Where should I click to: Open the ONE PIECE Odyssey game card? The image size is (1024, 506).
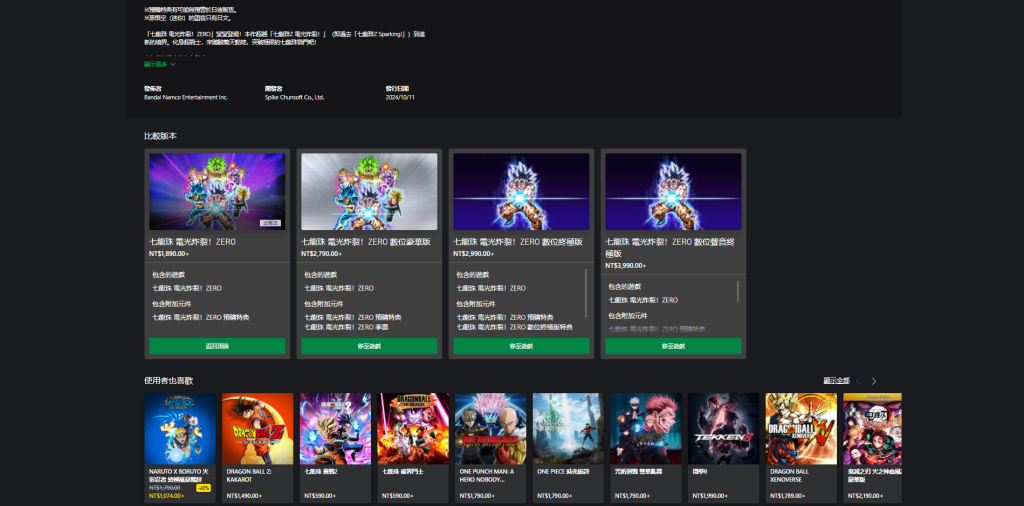tap(568, 448)
